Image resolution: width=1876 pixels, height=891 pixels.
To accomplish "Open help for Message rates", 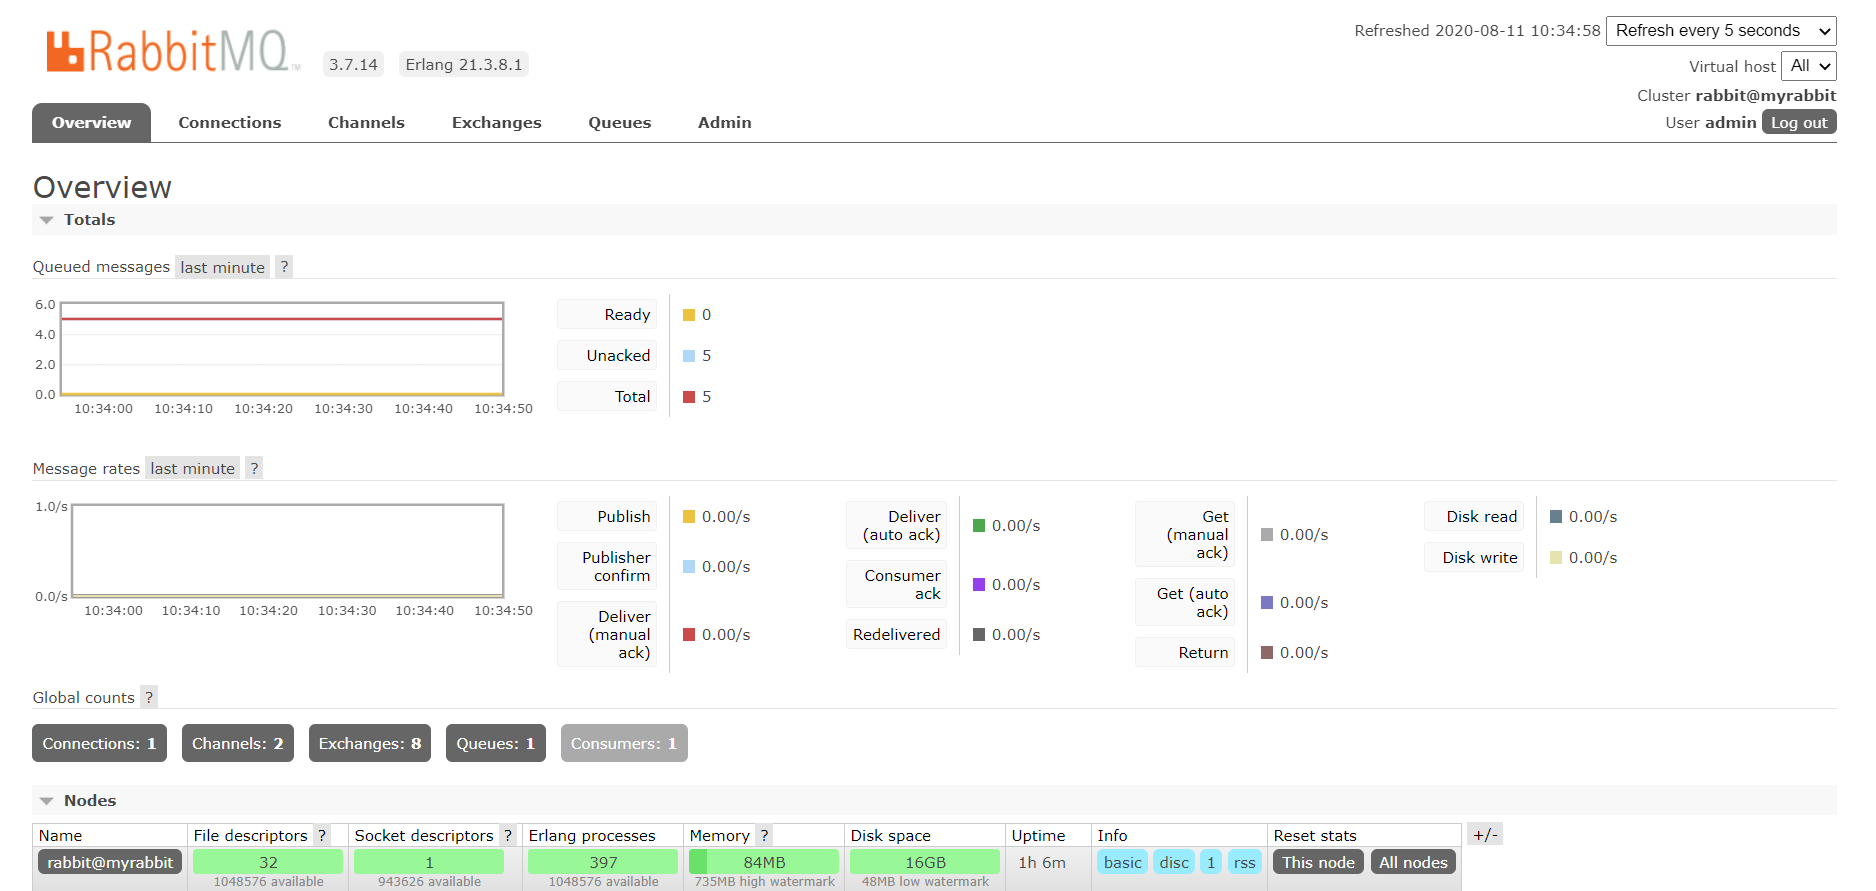I will (254, 468).
